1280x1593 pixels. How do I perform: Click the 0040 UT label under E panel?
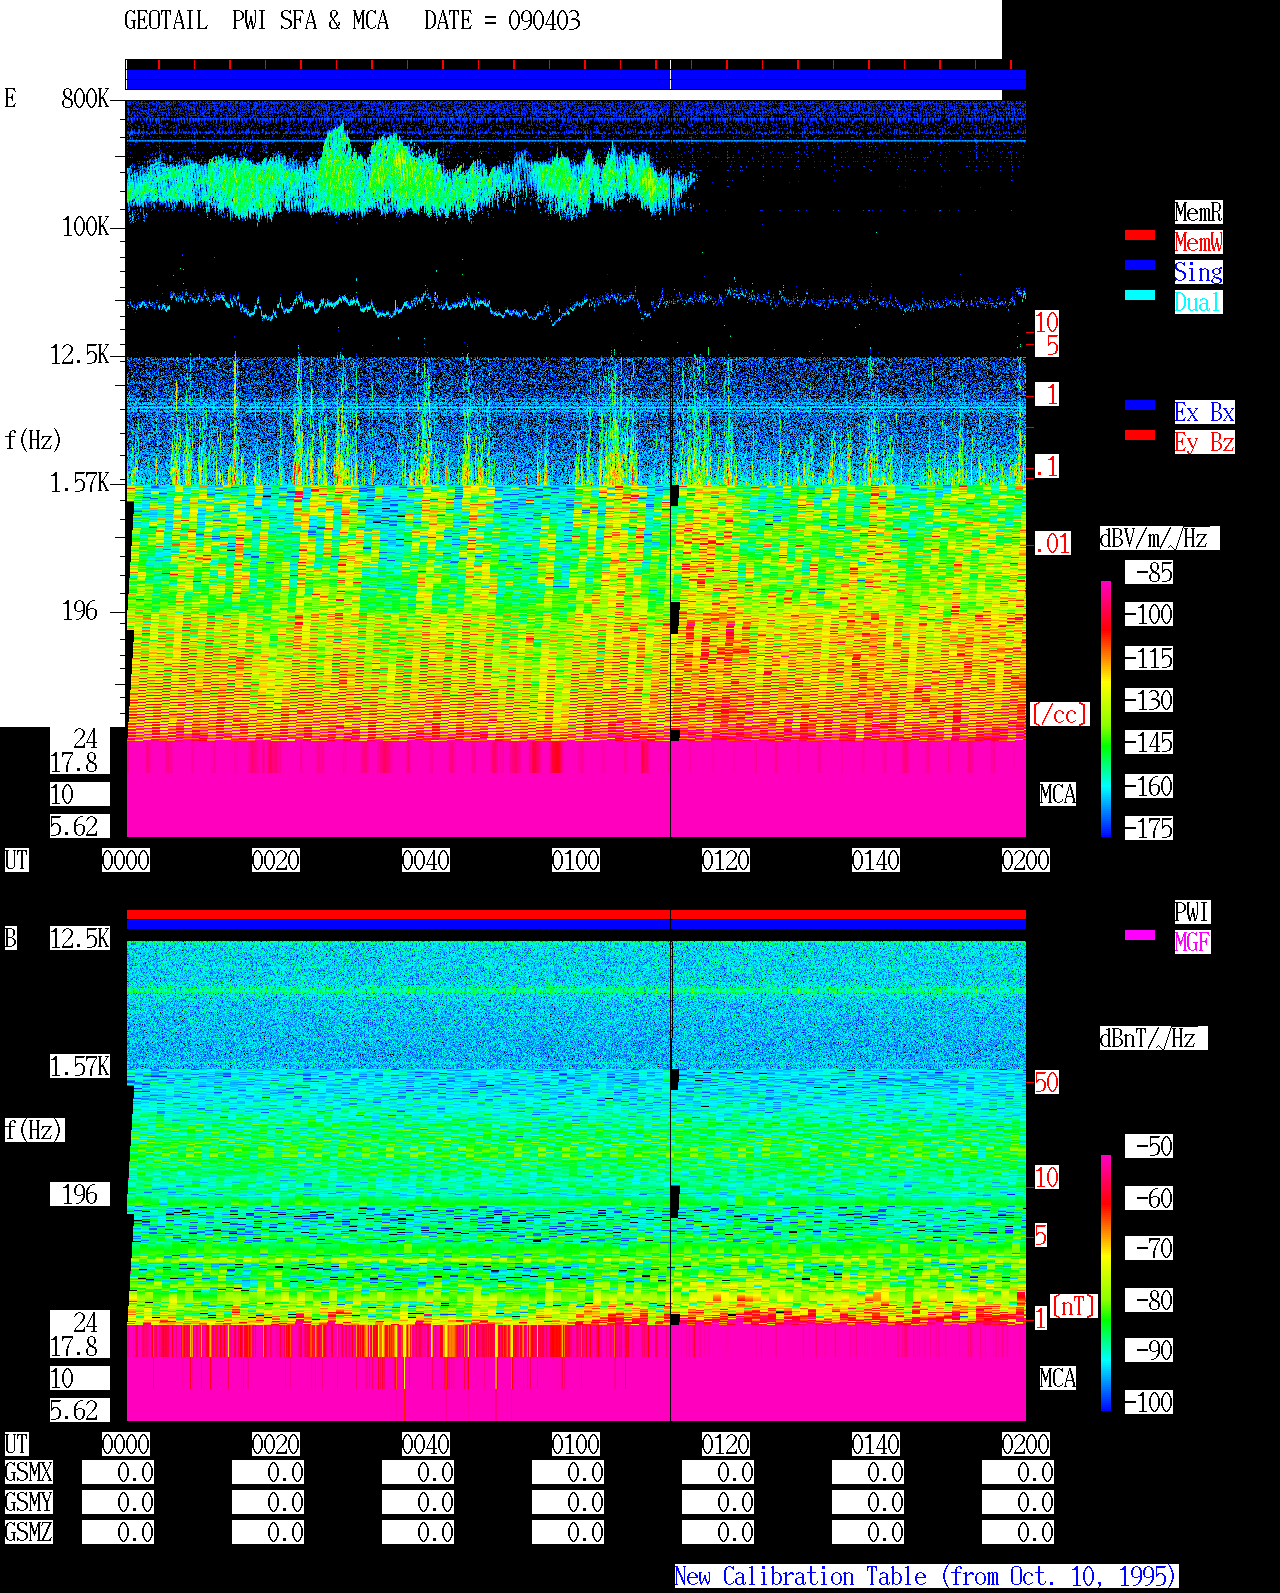(x=426, y=860)
